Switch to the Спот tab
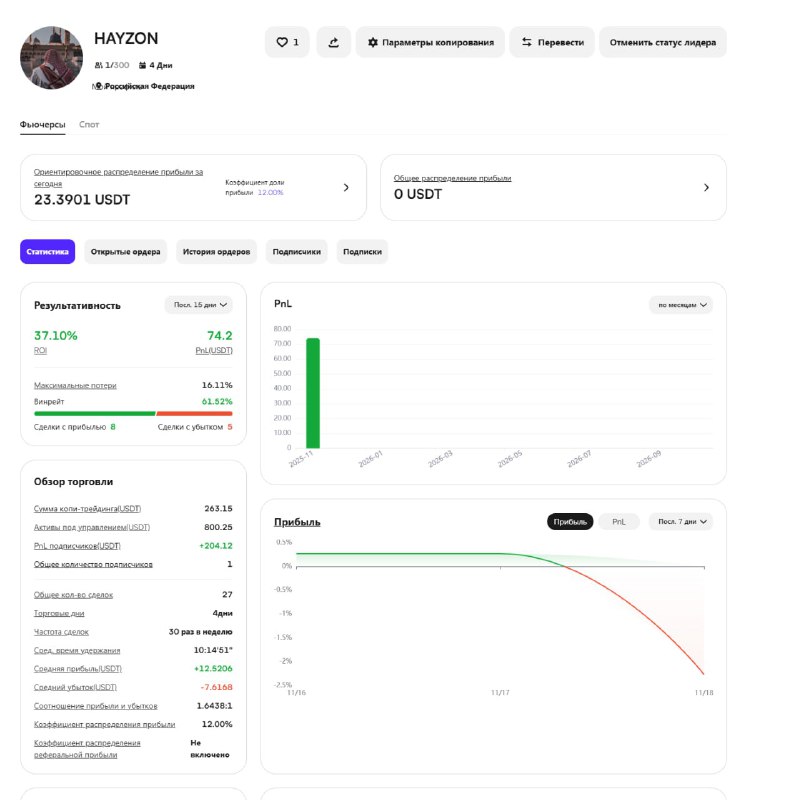 point(89,125)
